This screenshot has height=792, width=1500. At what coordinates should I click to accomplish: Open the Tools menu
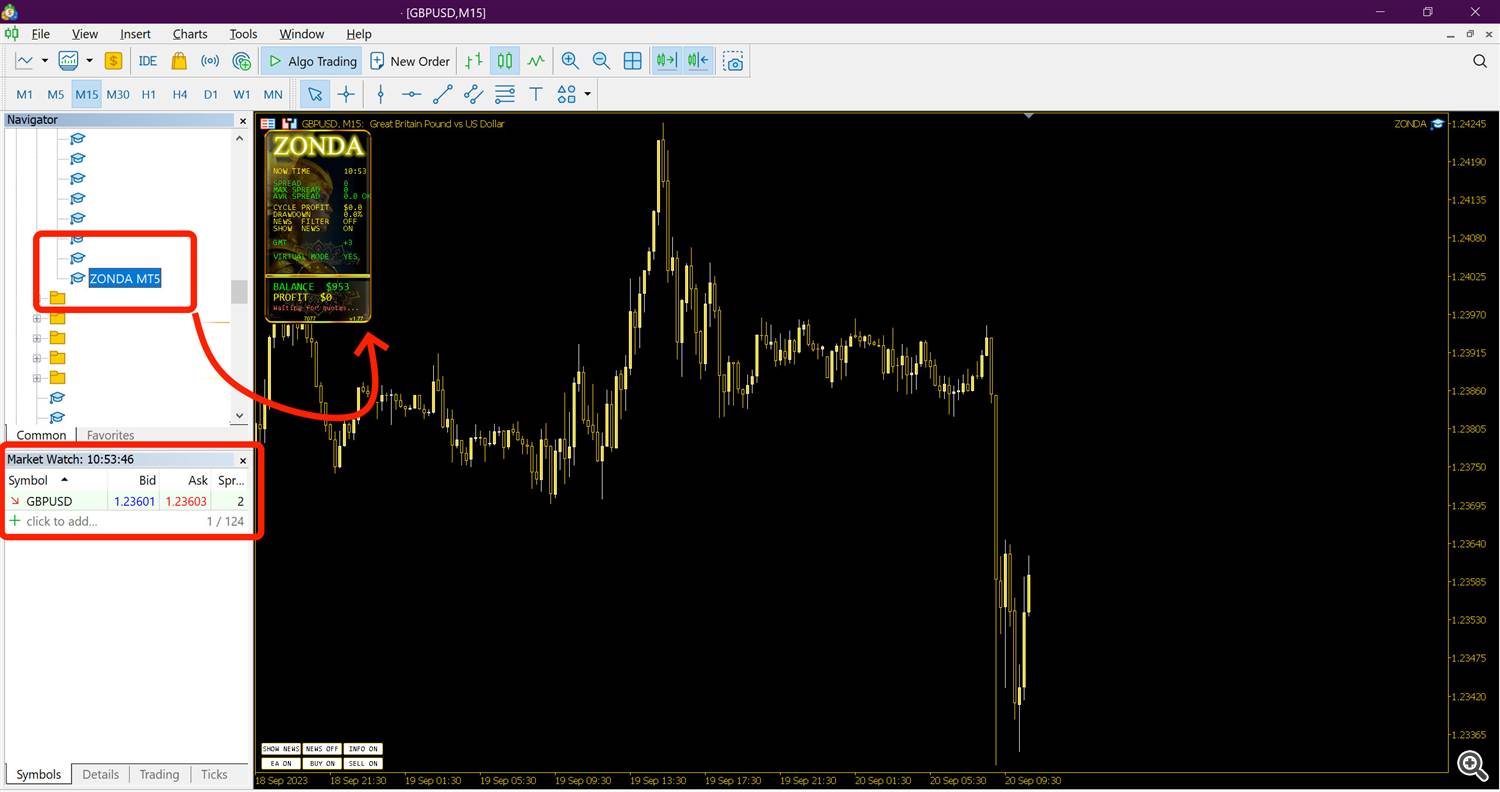click(243, 33)
